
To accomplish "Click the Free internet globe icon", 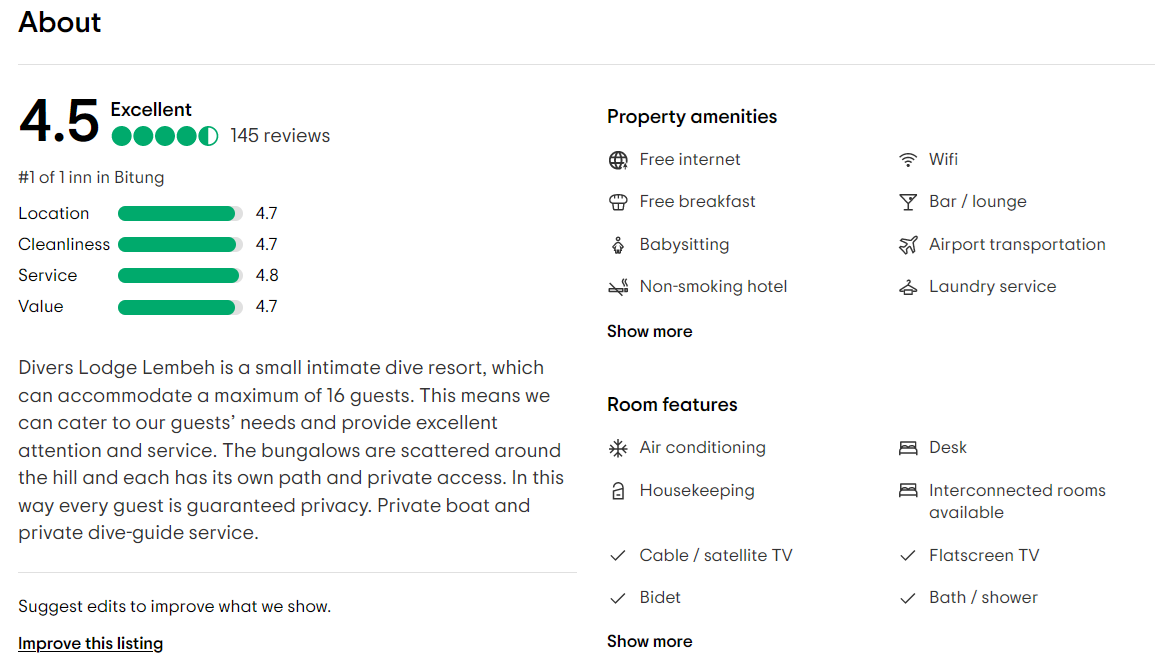I will (618, 160).
